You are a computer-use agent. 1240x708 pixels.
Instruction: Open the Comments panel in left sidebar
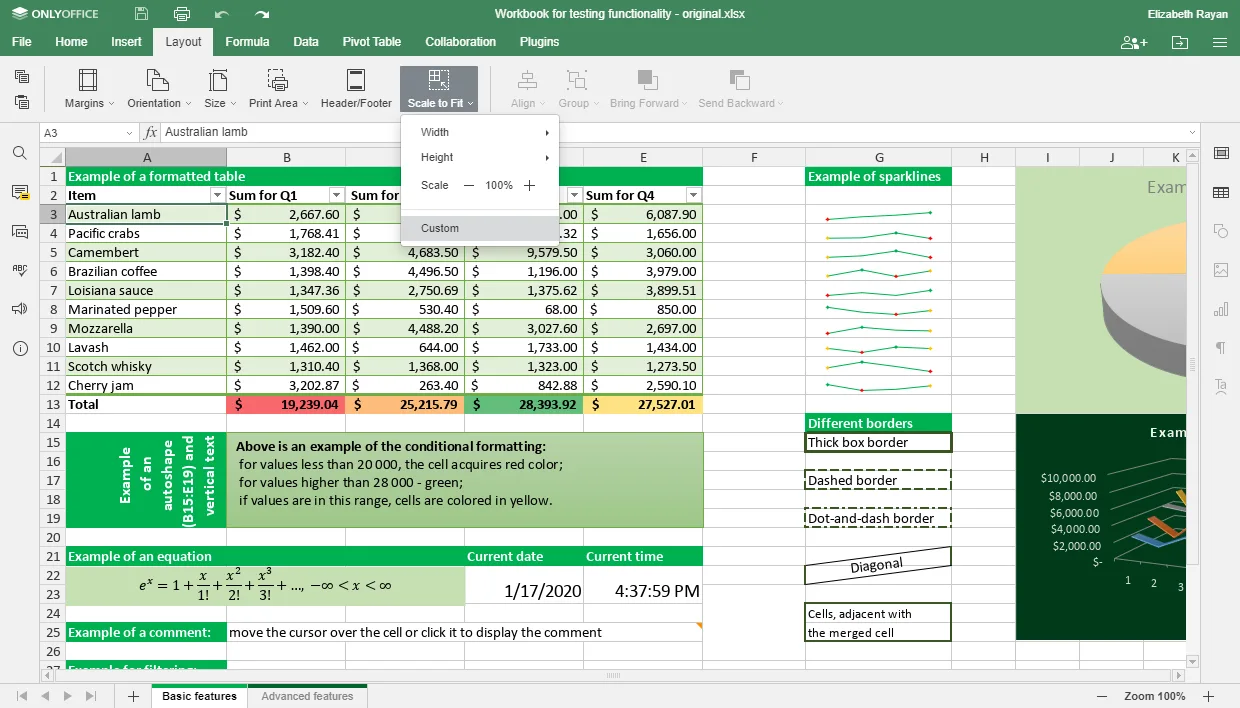[x=20, y=192]
